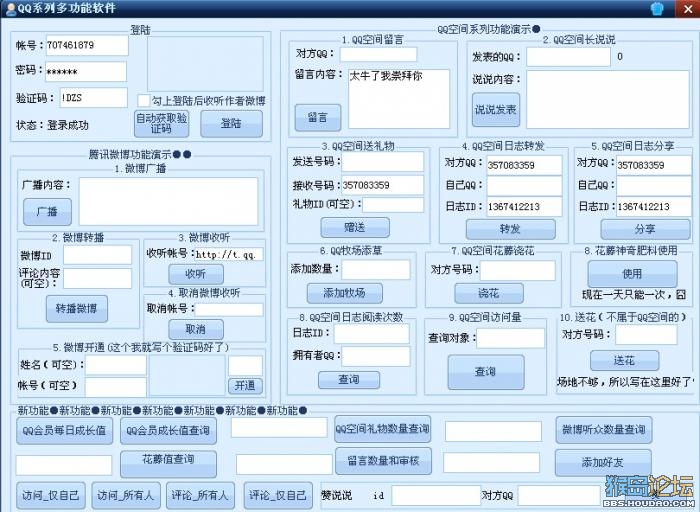Click the 发表的QQ input field

[x=568, y=57]
